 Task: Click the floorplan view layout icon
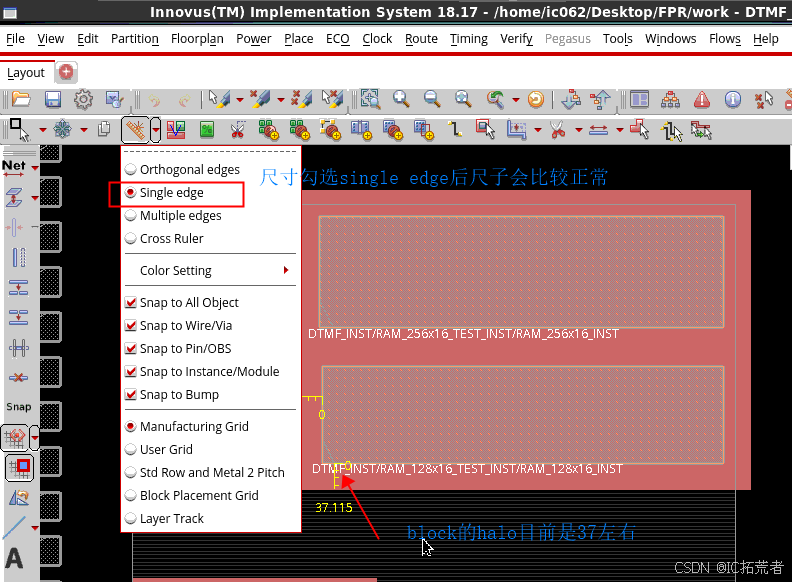pyautogui.click(x=639, y=100)
